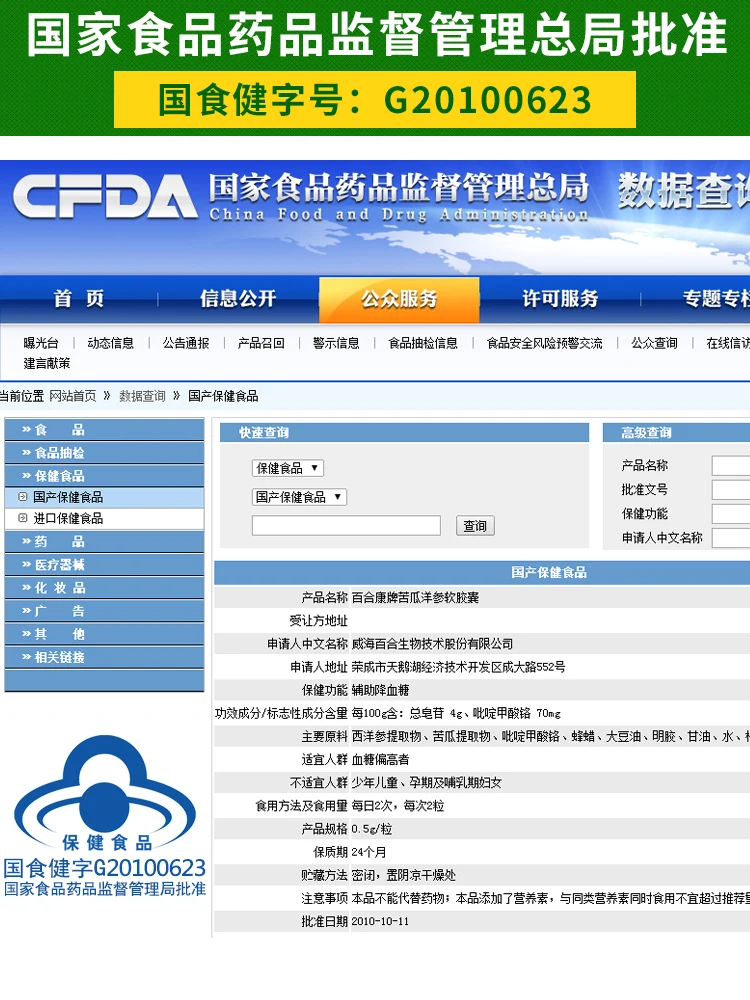The height and width of the screenshot is (1000, 750).
Task: Open the 曝光台 sub-menu link
Action: click(x=41, y=343)
